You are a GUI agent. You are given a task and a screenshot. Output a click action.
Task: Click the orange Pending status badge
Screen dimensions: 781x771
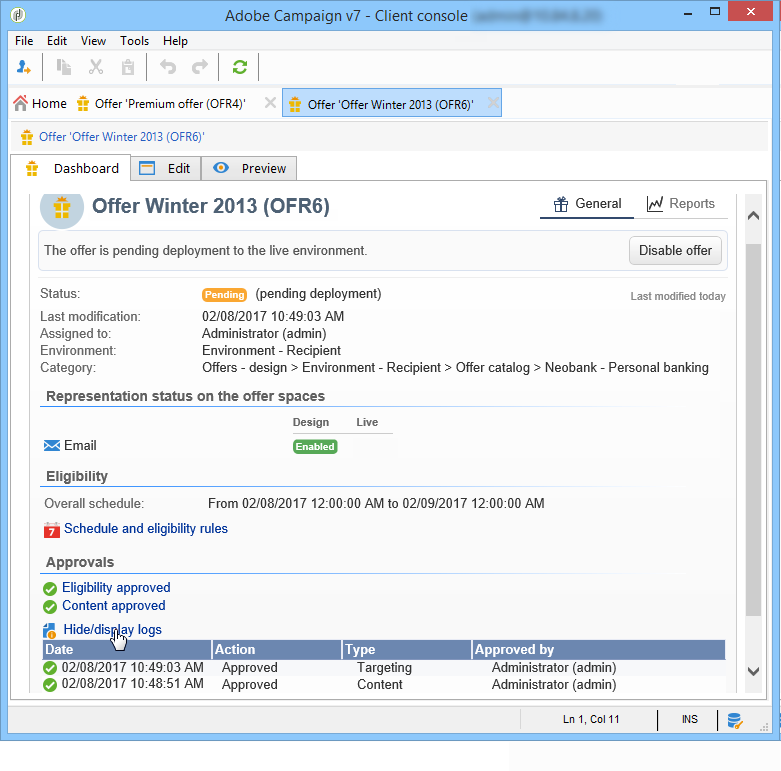tap(224, 295)
